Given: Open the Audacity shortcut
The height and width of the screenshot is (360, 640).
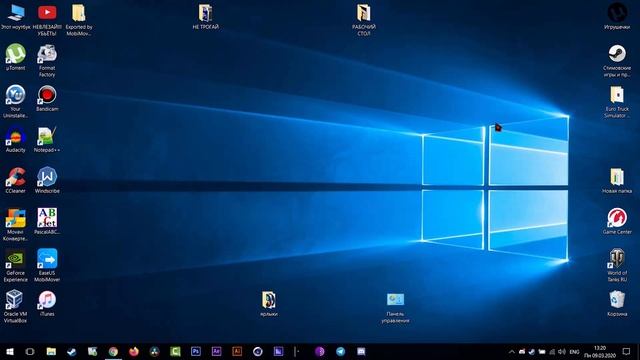Looking at the screenshot, I should pyautogui.click(x=16, y=139).
